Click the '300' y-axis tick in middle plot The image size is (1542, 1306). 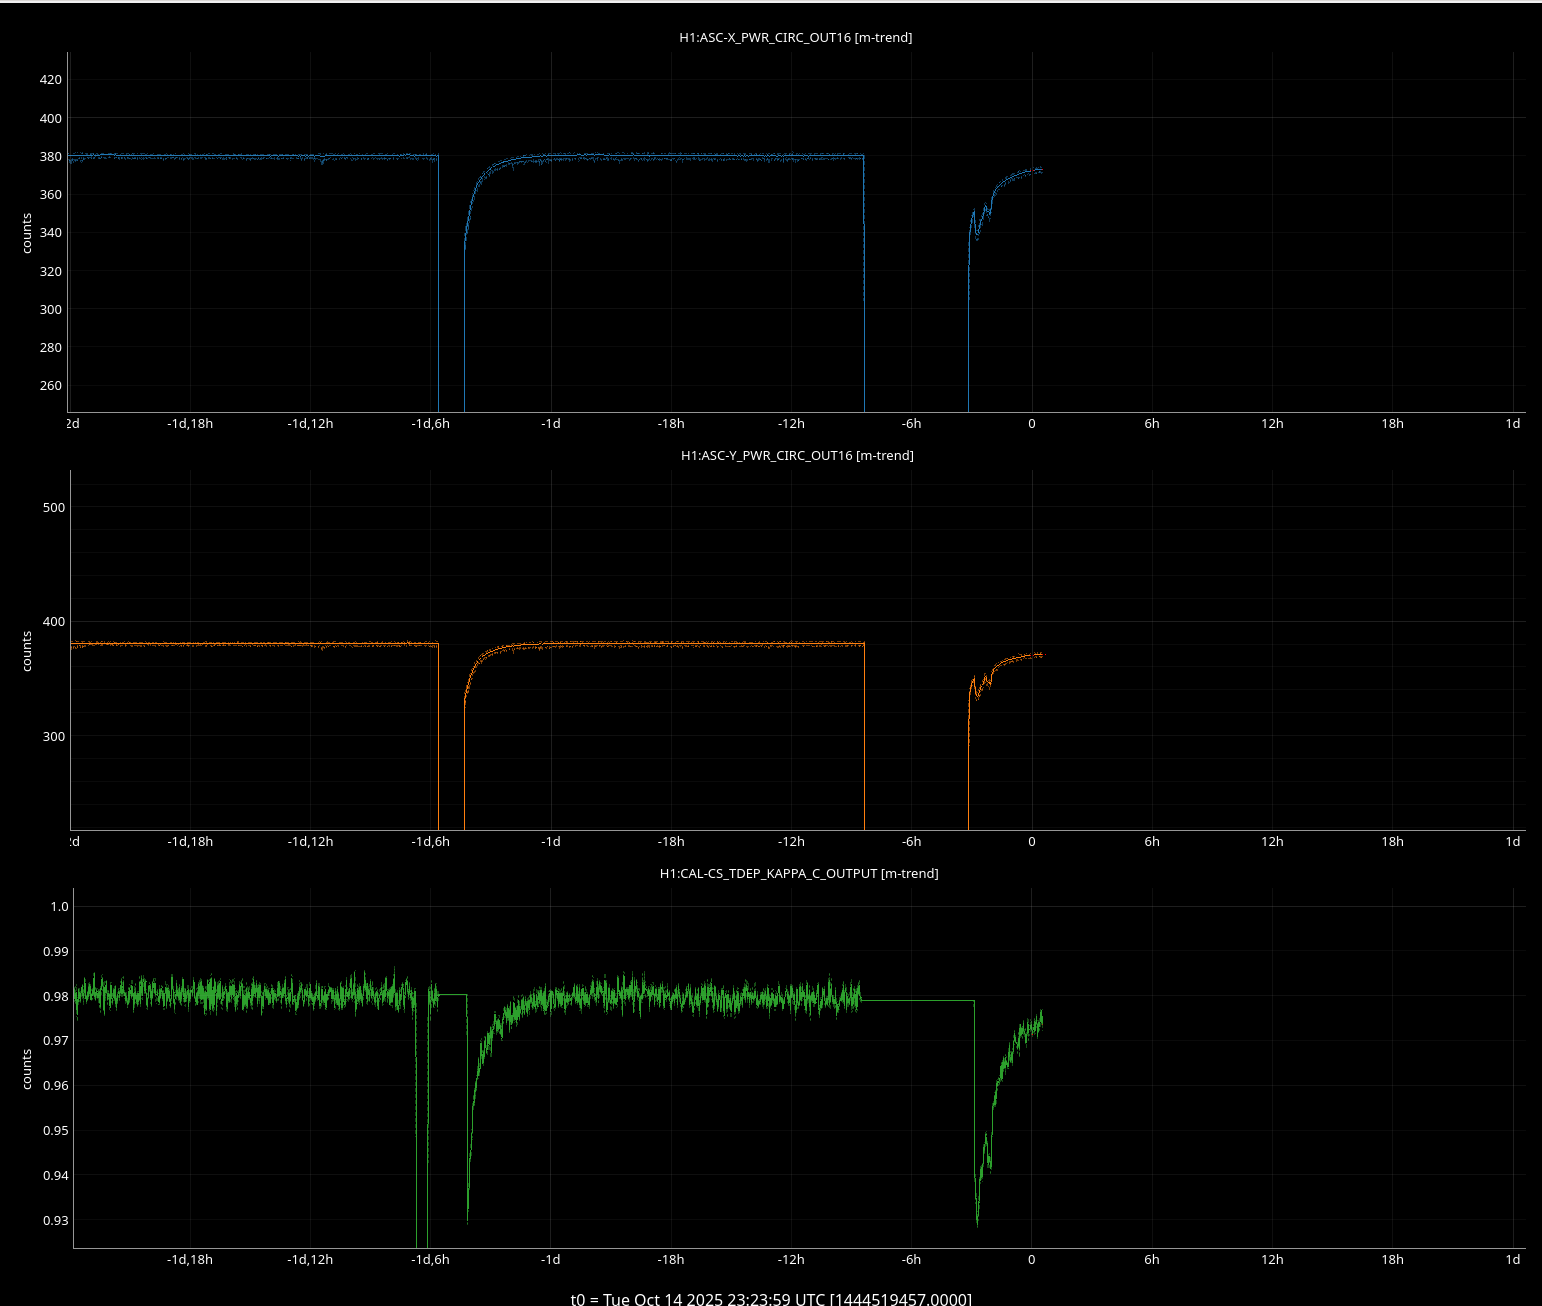(x=53, y=737)
